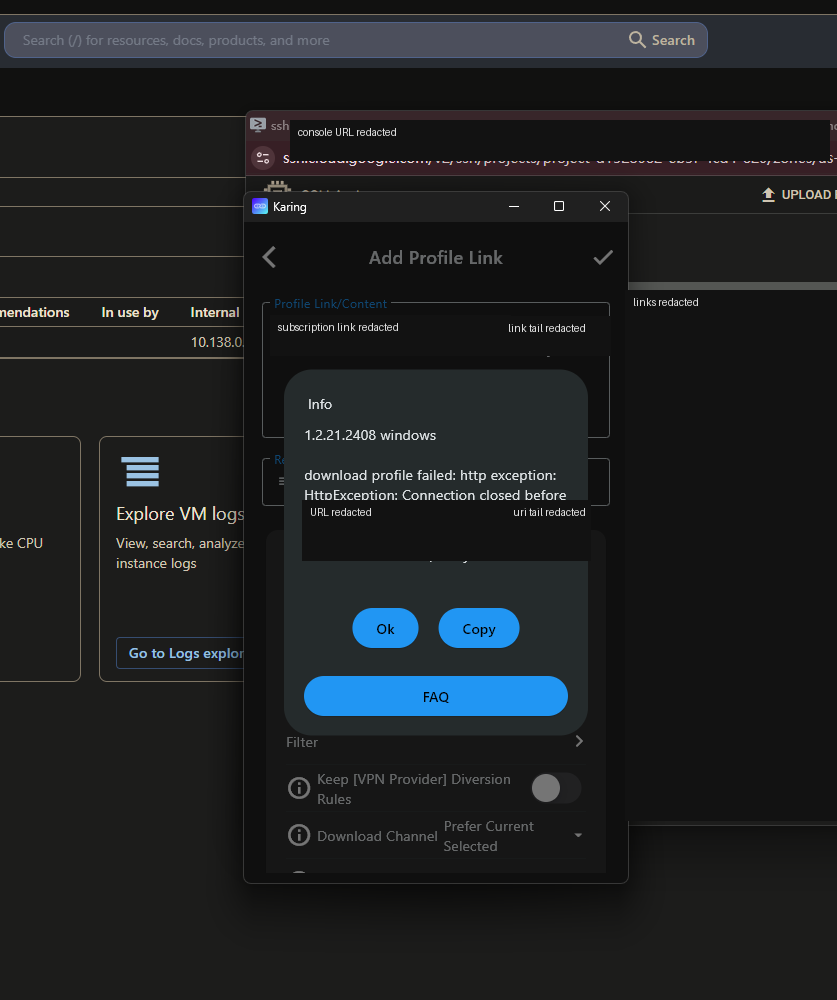Image resolution: width=837 pixels, height=1000 pixels.
Task: Click info icon beside Download Channel
Action: [x=299, y=835]
